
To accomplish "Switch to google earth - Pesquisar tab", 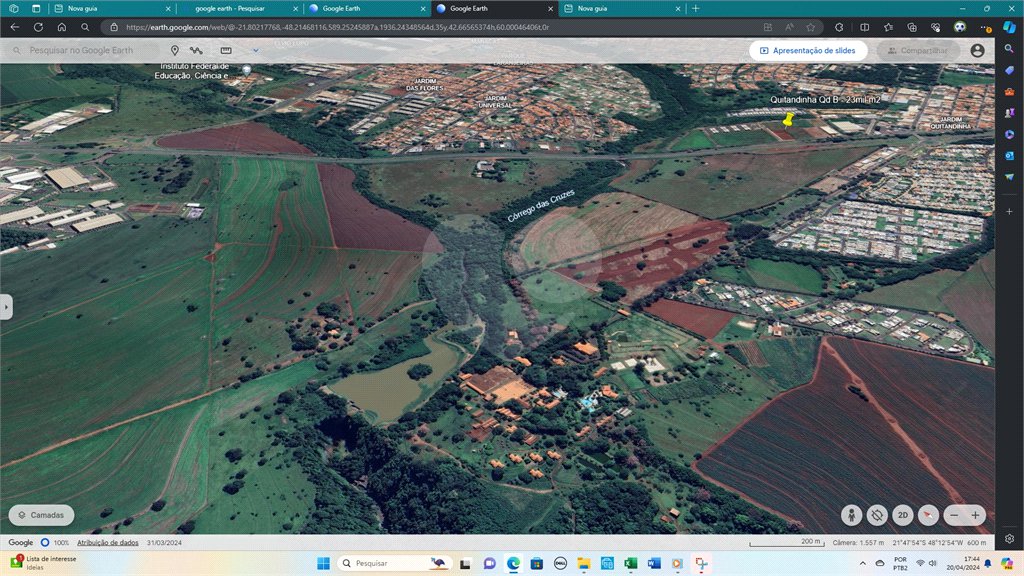I will [238, 8].
